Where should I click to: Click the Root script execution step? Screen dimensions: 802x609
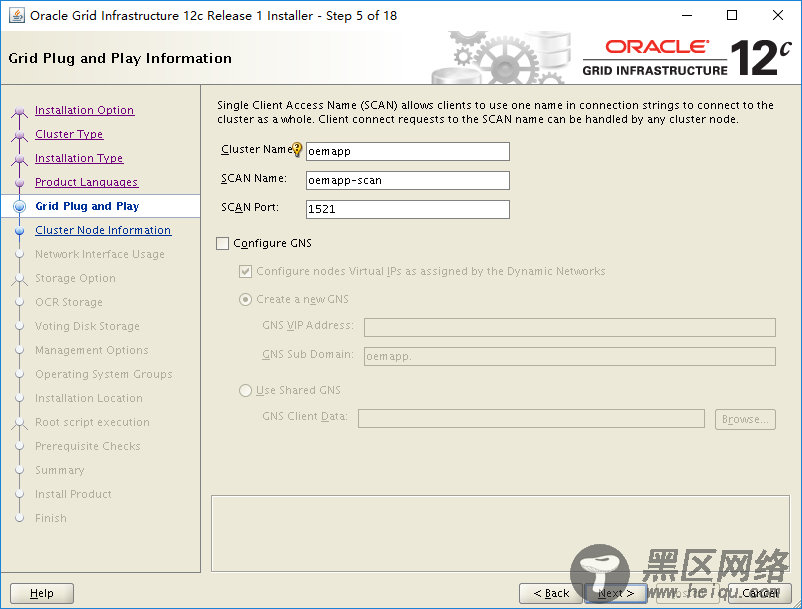point(92,422)
